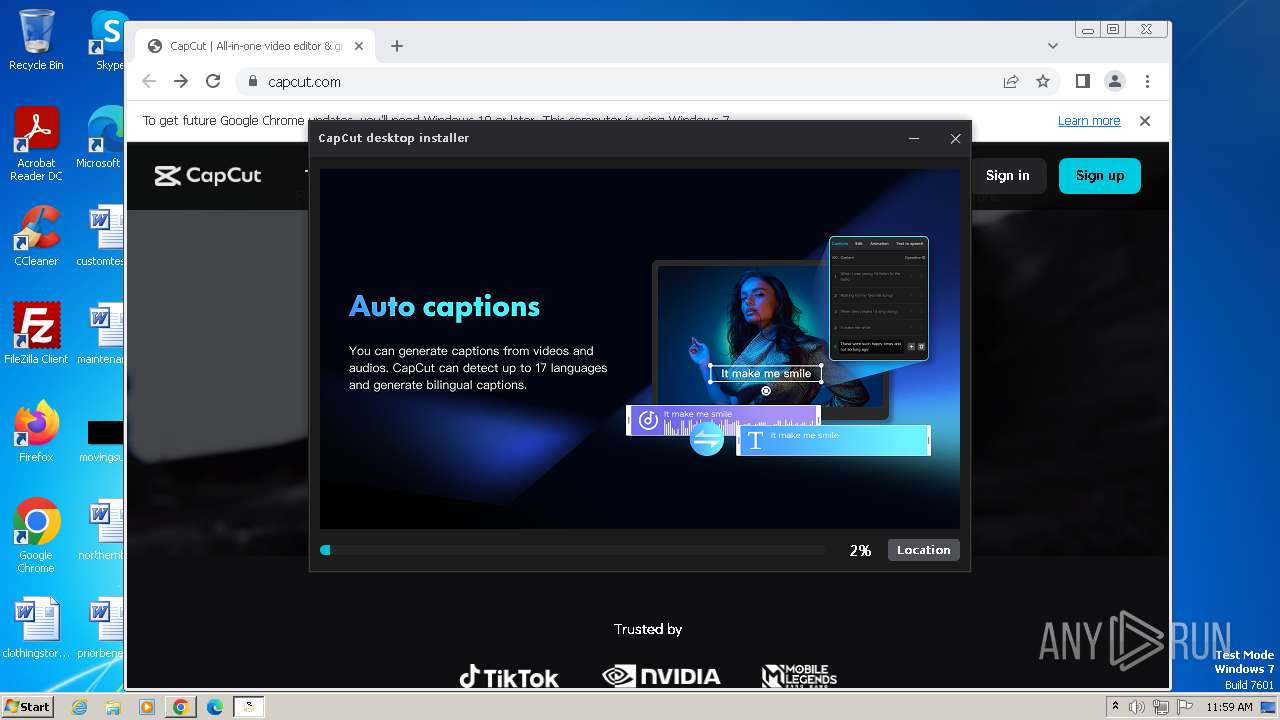Click NVIDIA logo under Trusted by
This screenshot has height=720, width=1280.
(x=661, y=677)
